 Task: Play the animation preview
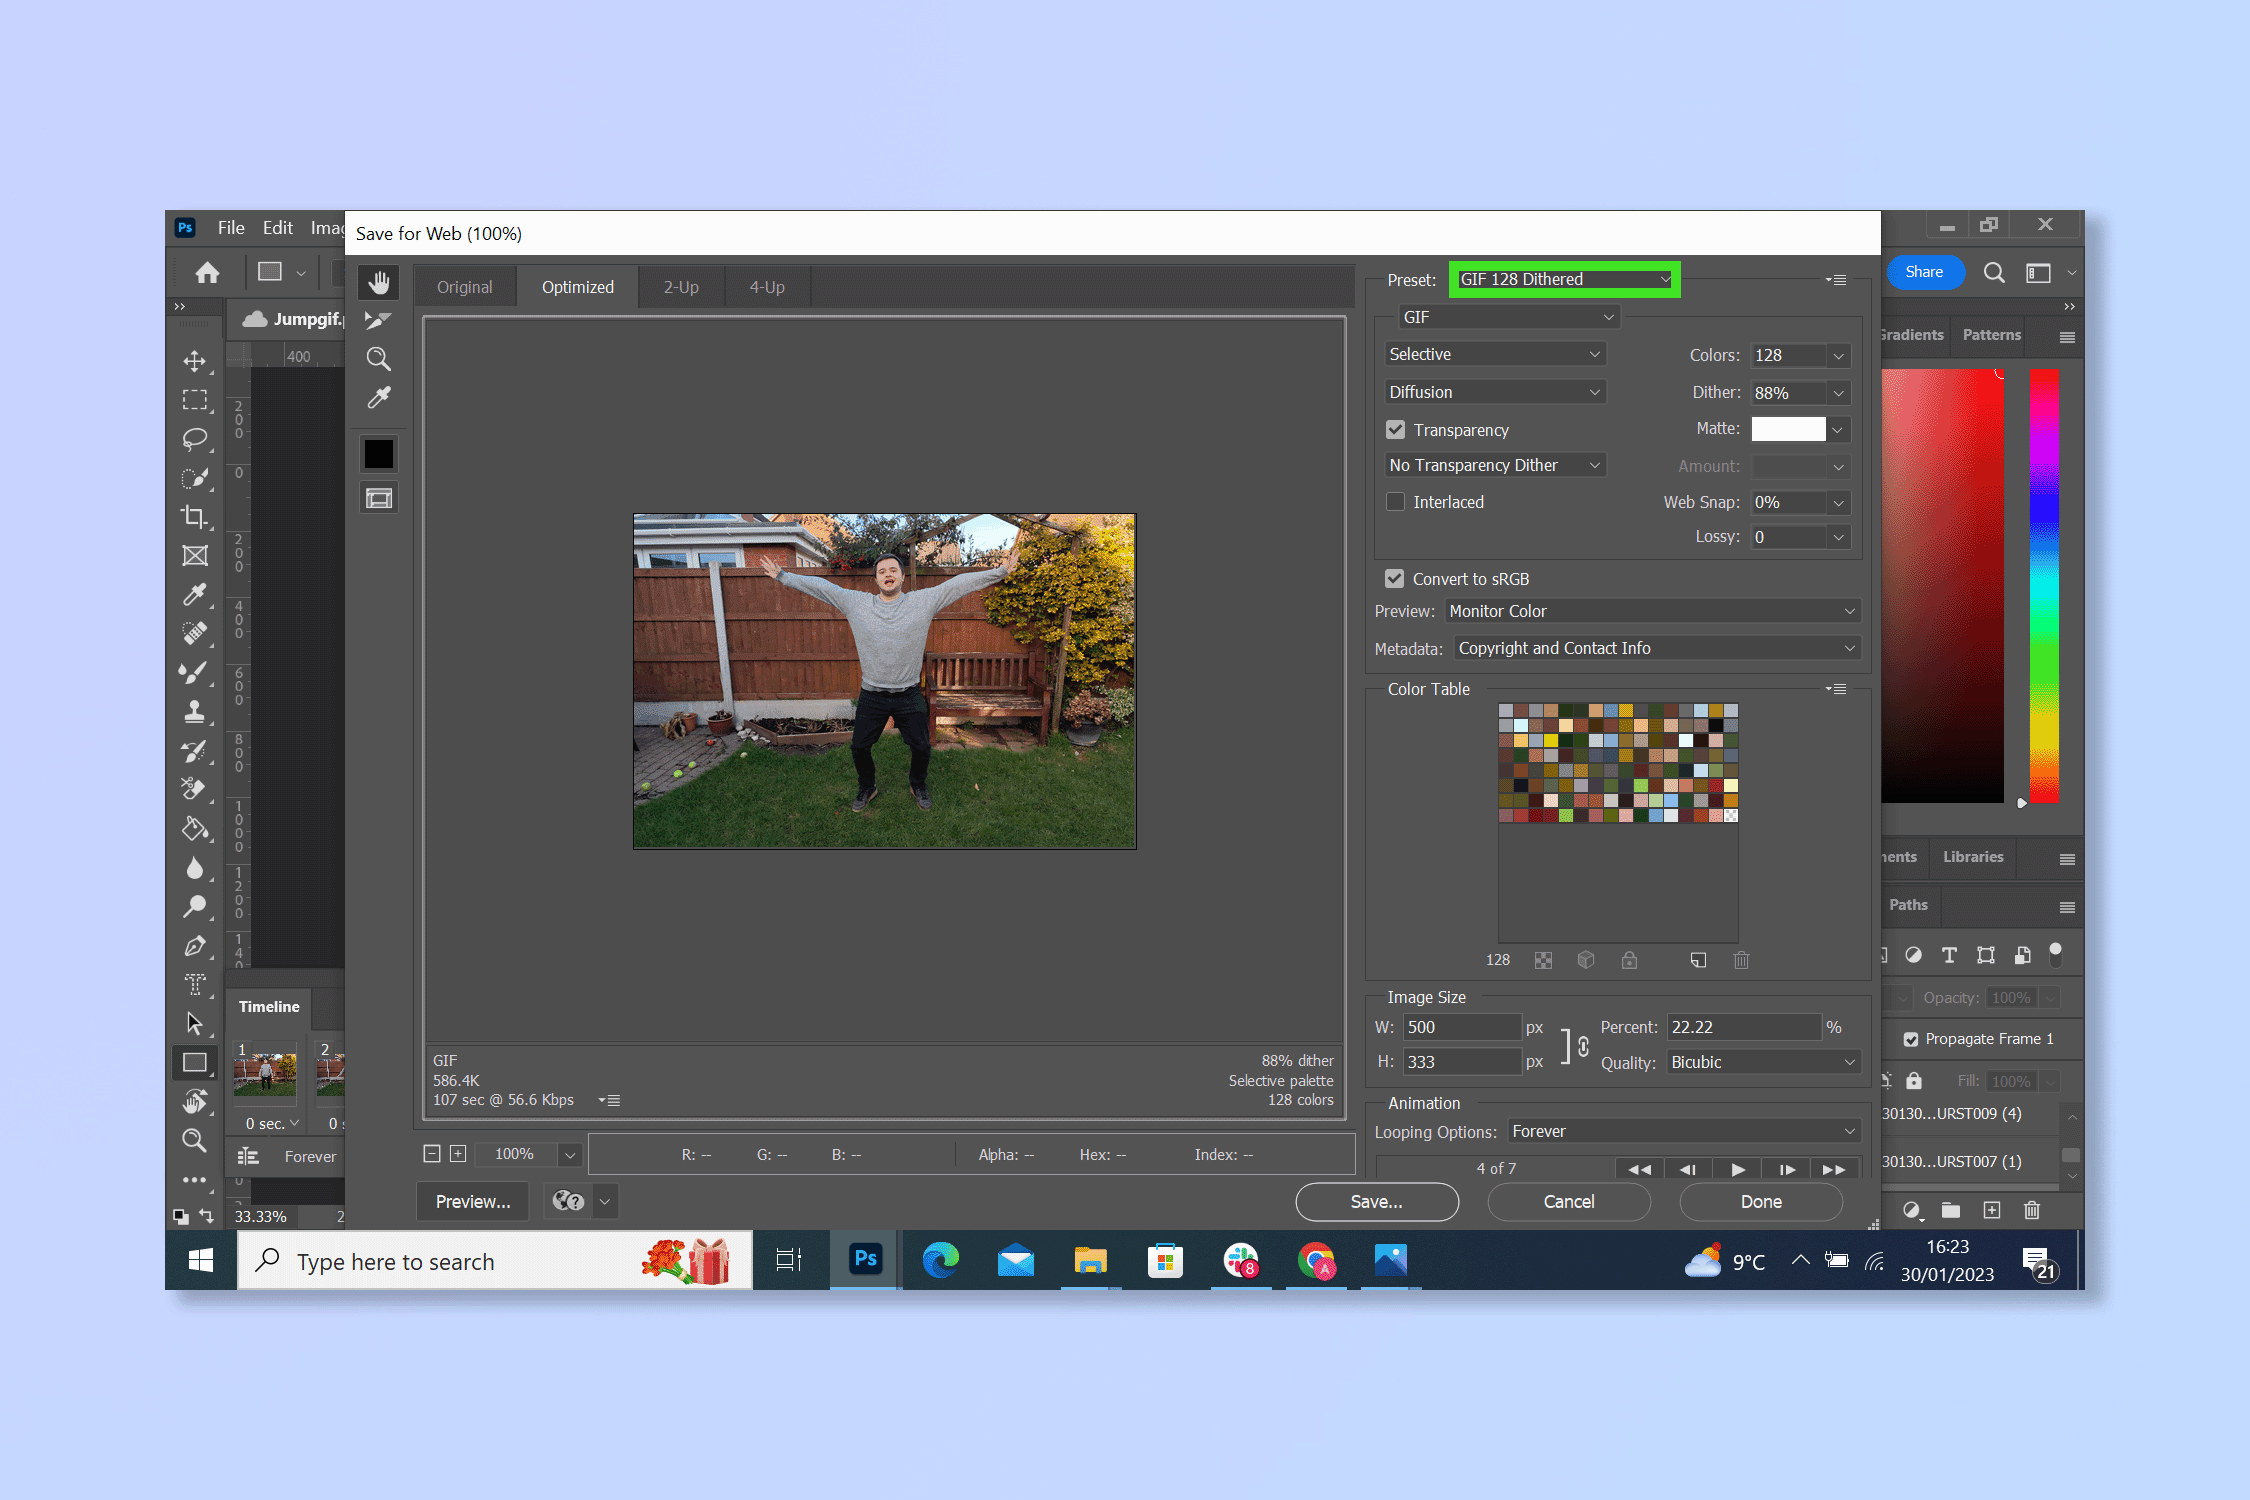click(x=1737, y=1169)
